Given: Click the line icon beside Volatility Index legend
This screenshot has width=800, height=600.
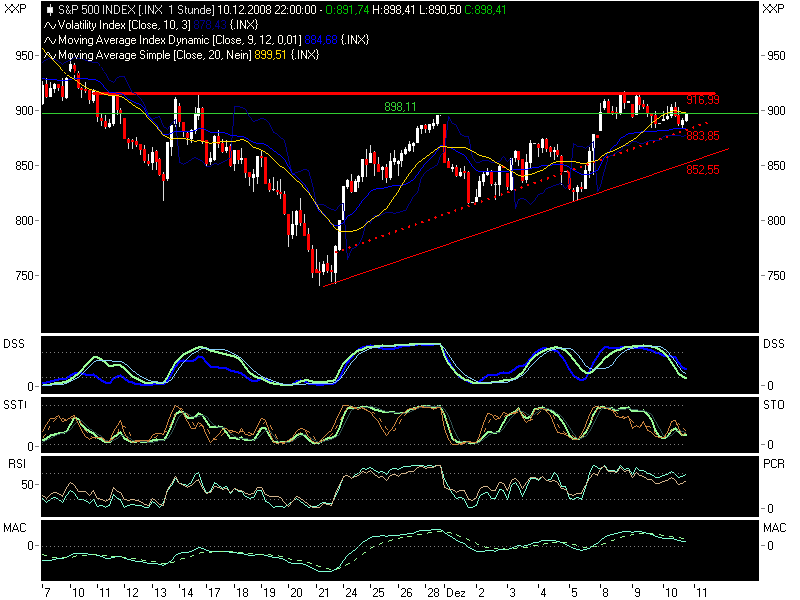Looking at the screenshot, I should (50, 25).
